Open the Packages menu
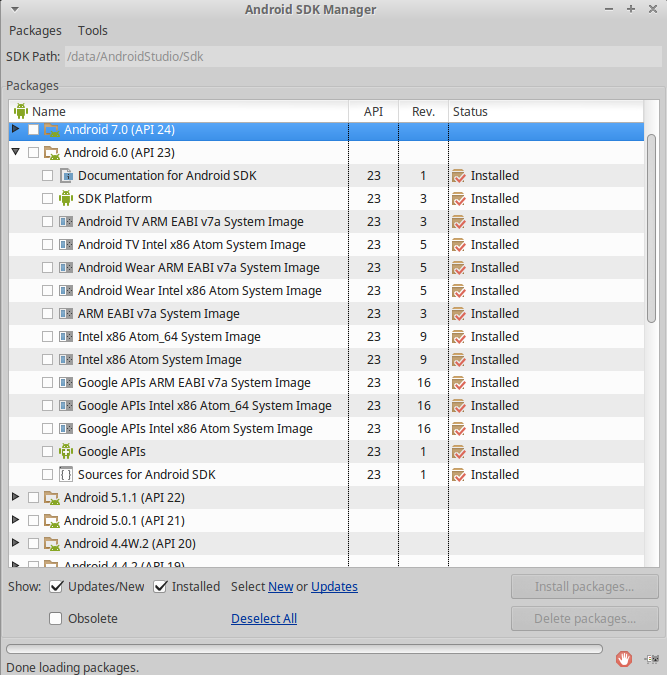Viewport: 667px width, 675px height. point(35,31)
